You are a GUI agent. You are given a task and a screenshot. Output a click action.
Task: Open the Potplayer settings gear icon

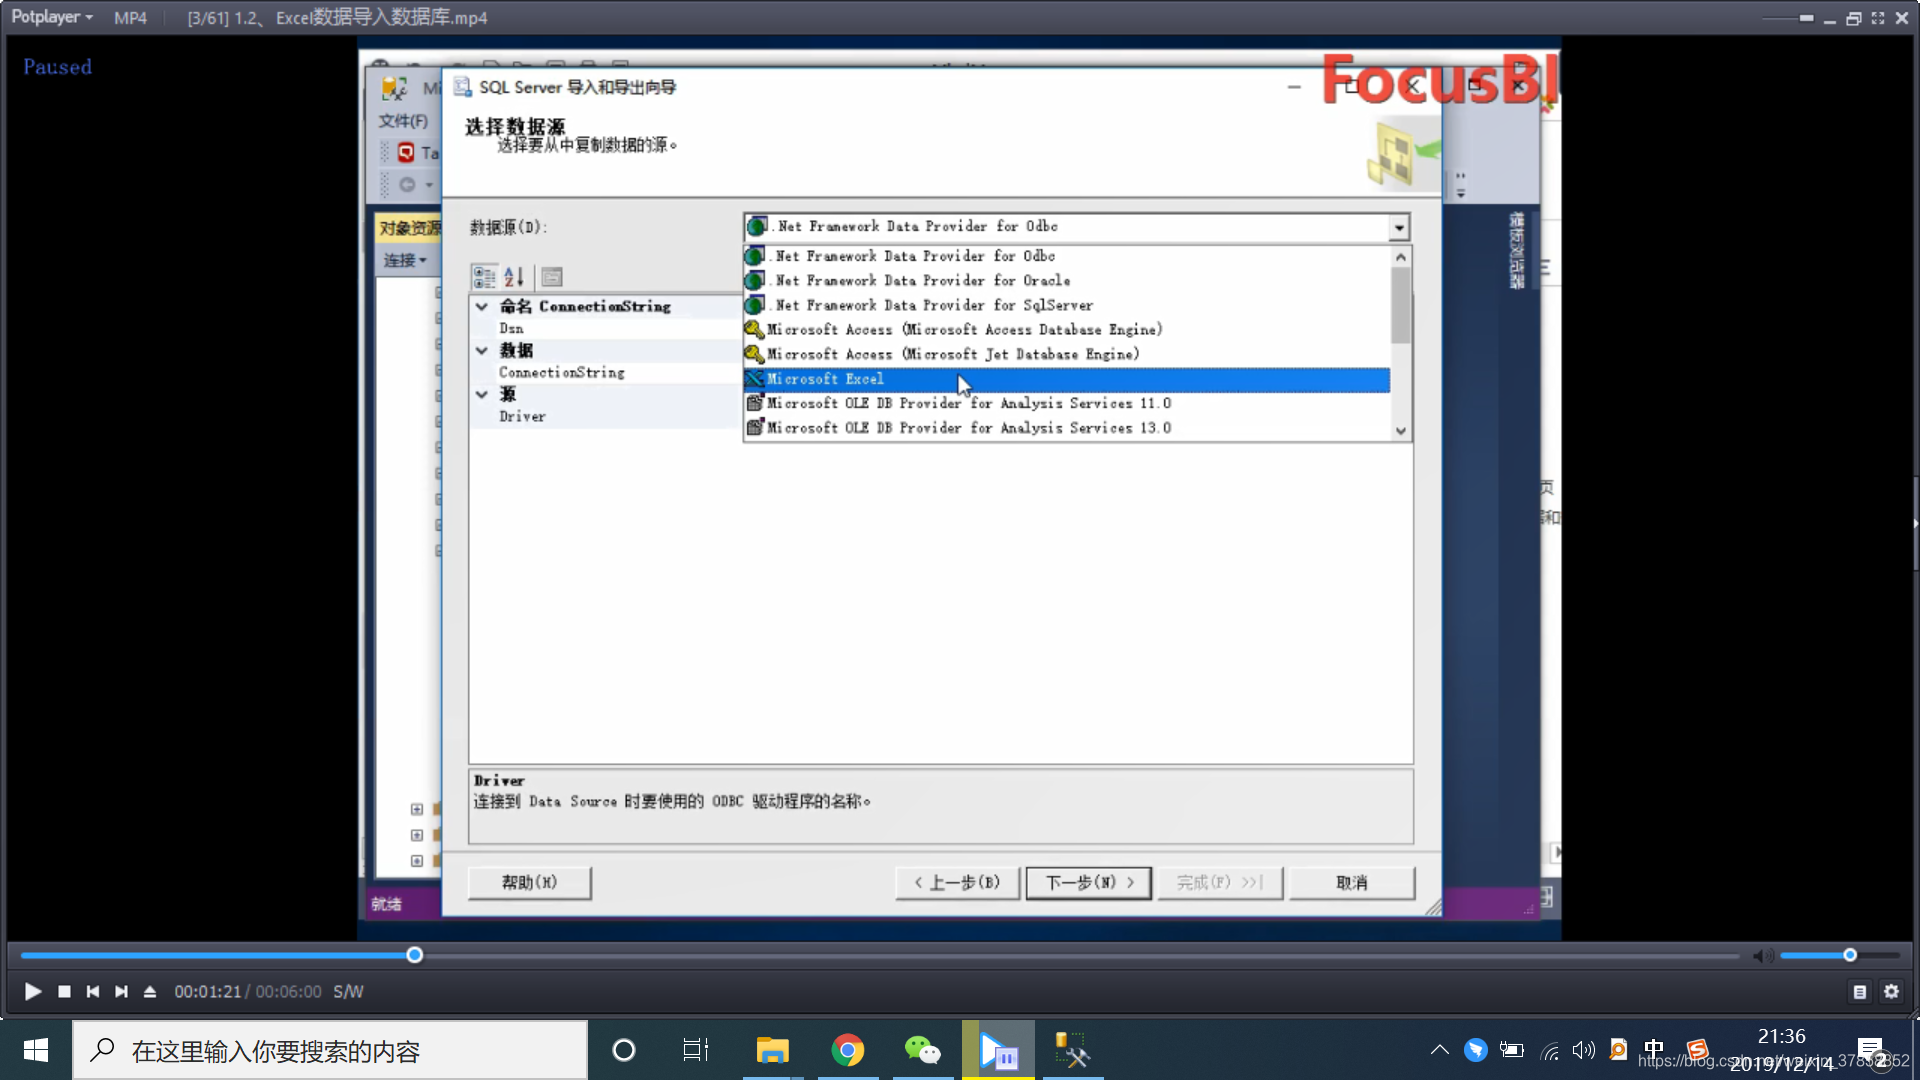[x=1891, y=991]
